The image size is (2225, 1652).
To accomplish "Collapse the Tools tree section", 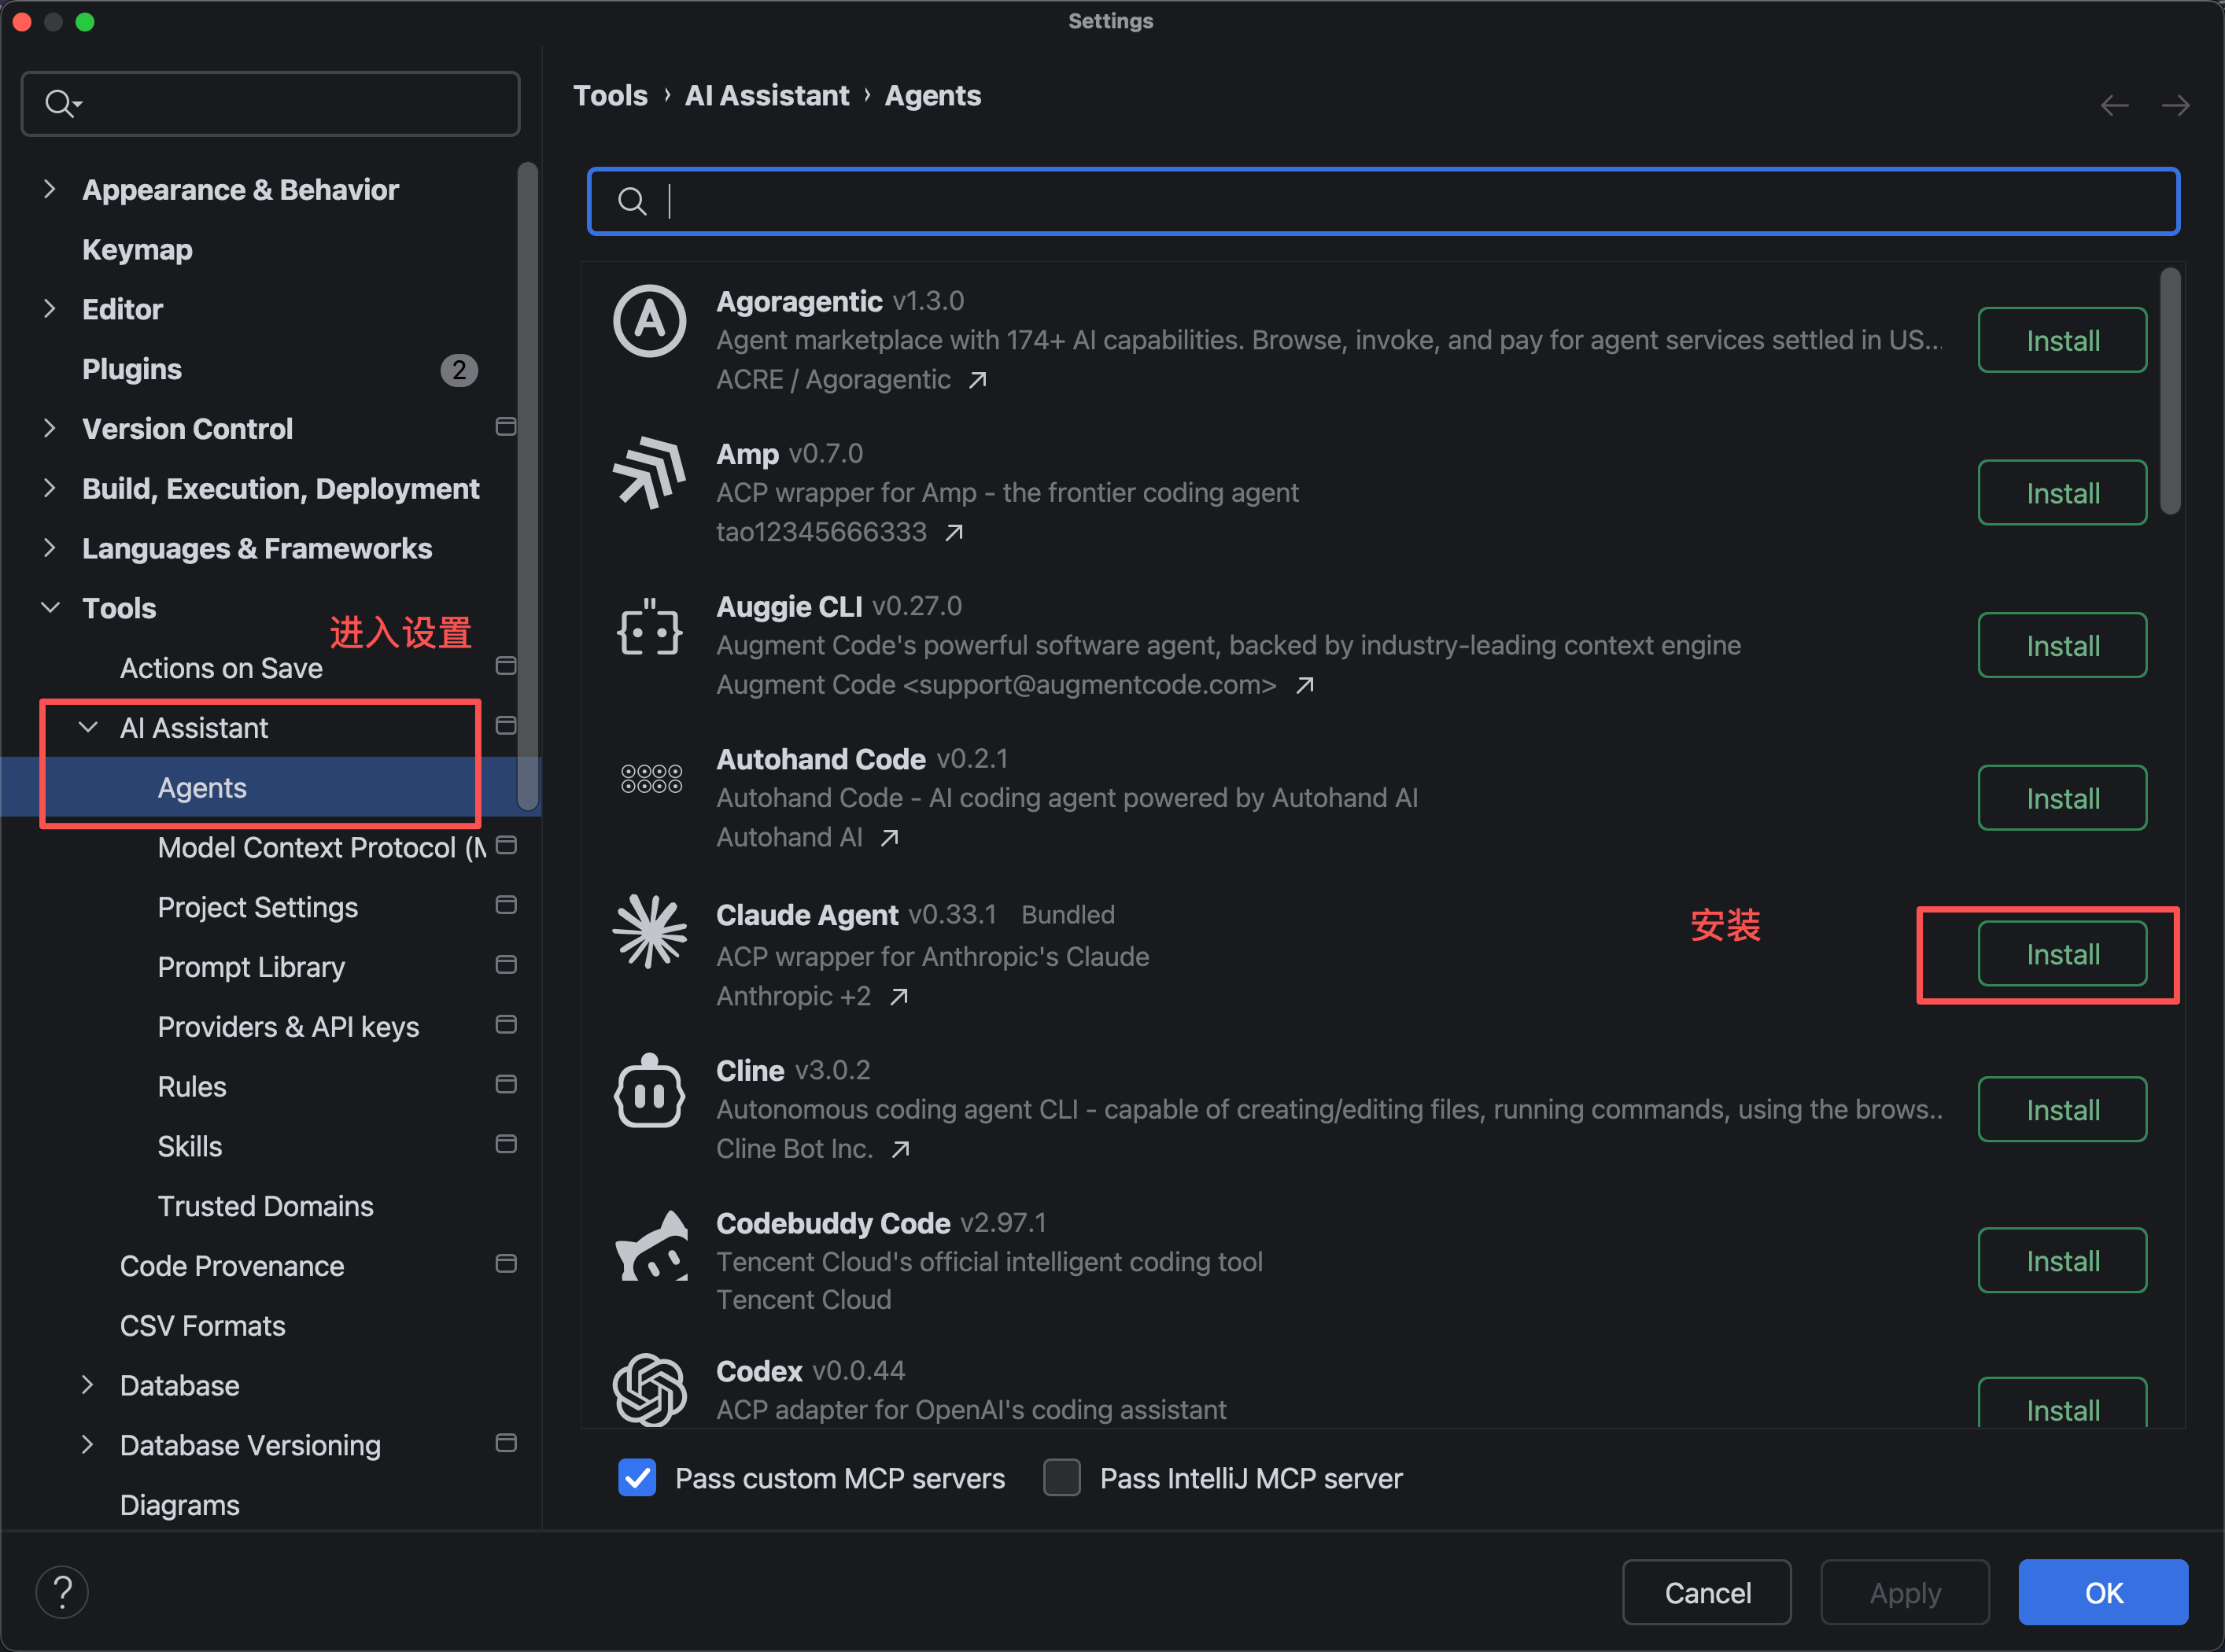I will click(50, 608).
